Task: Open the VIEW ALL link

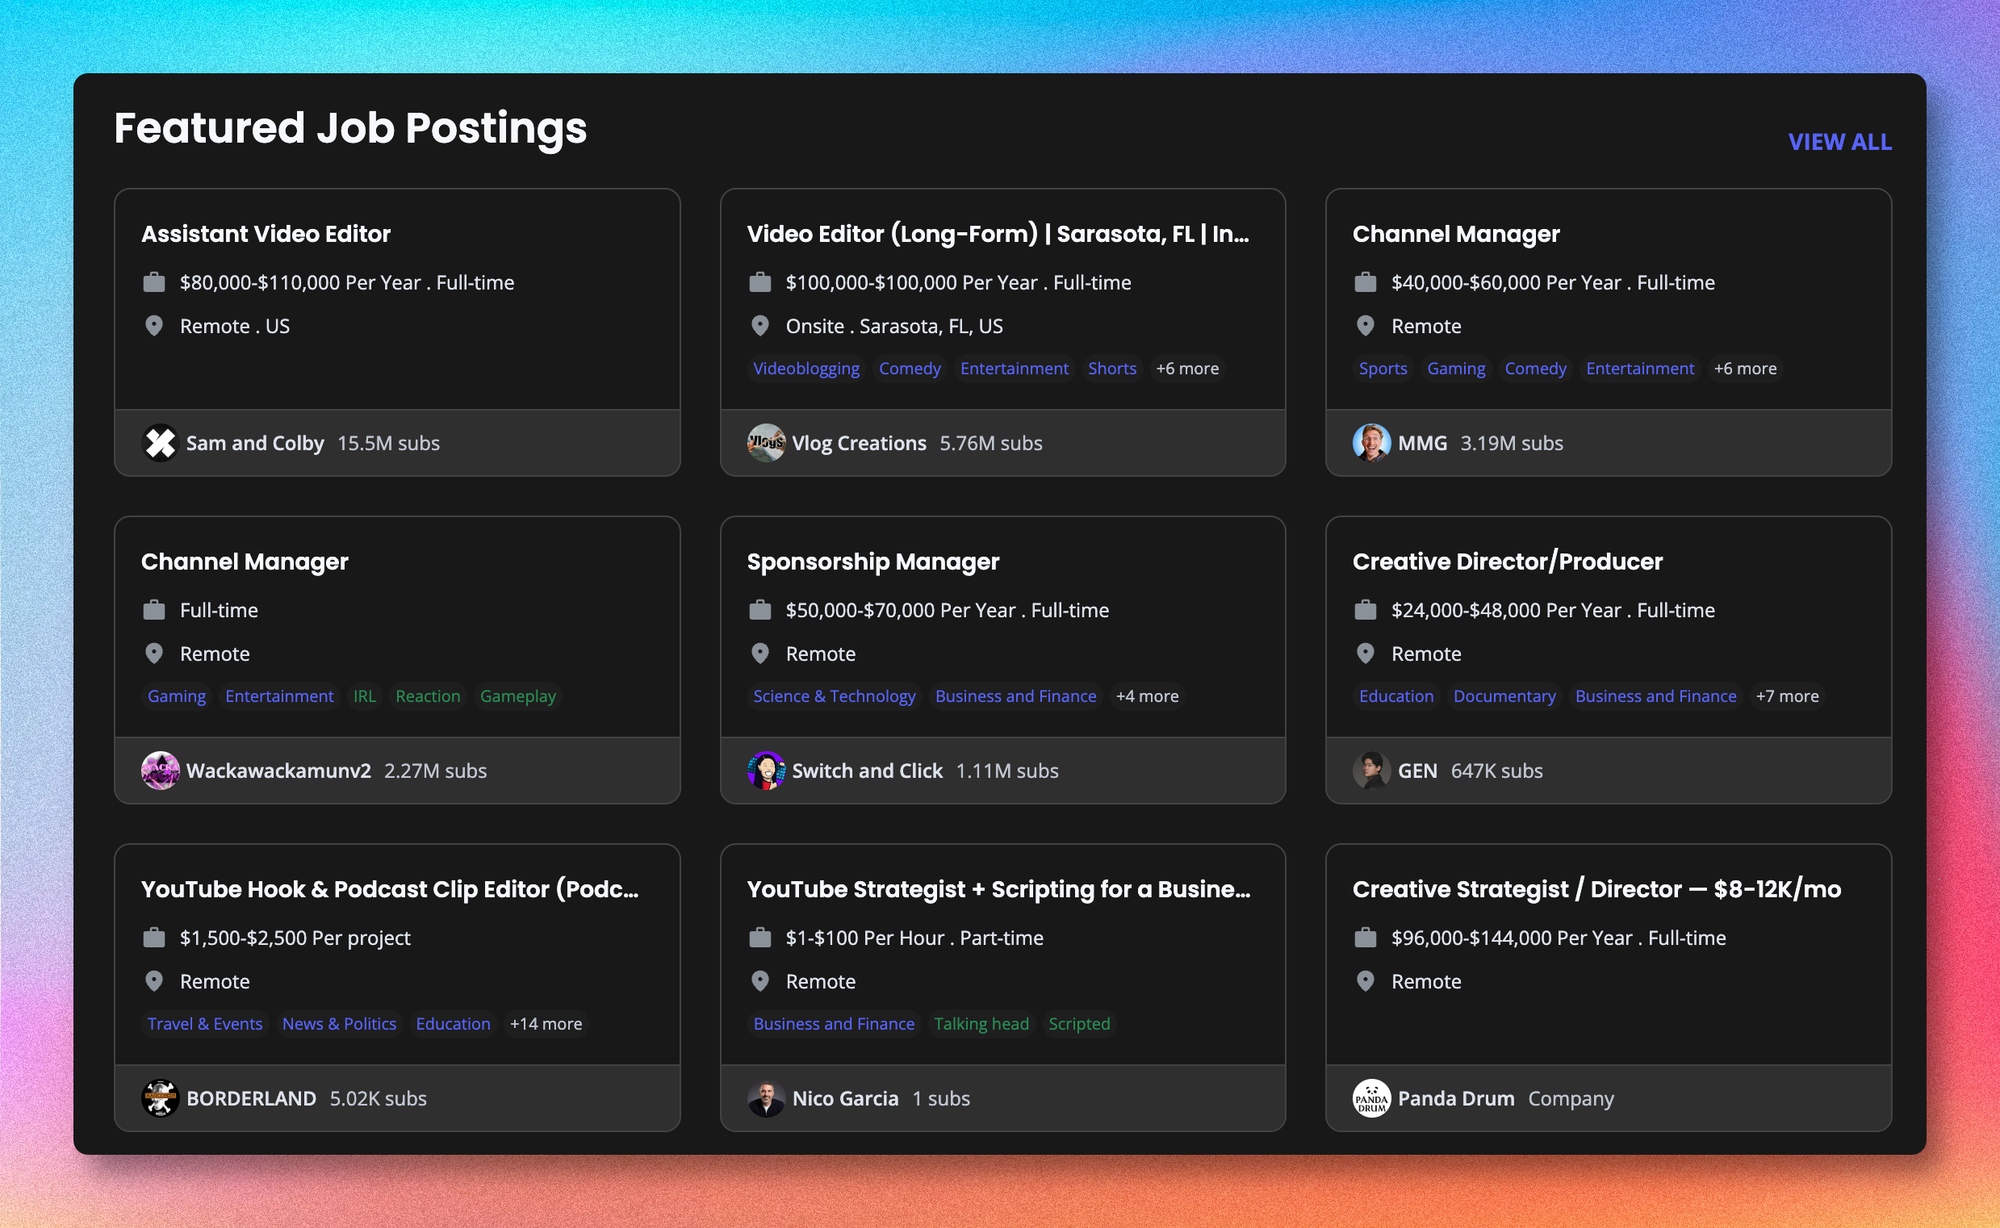Action: click(1839, 142)
